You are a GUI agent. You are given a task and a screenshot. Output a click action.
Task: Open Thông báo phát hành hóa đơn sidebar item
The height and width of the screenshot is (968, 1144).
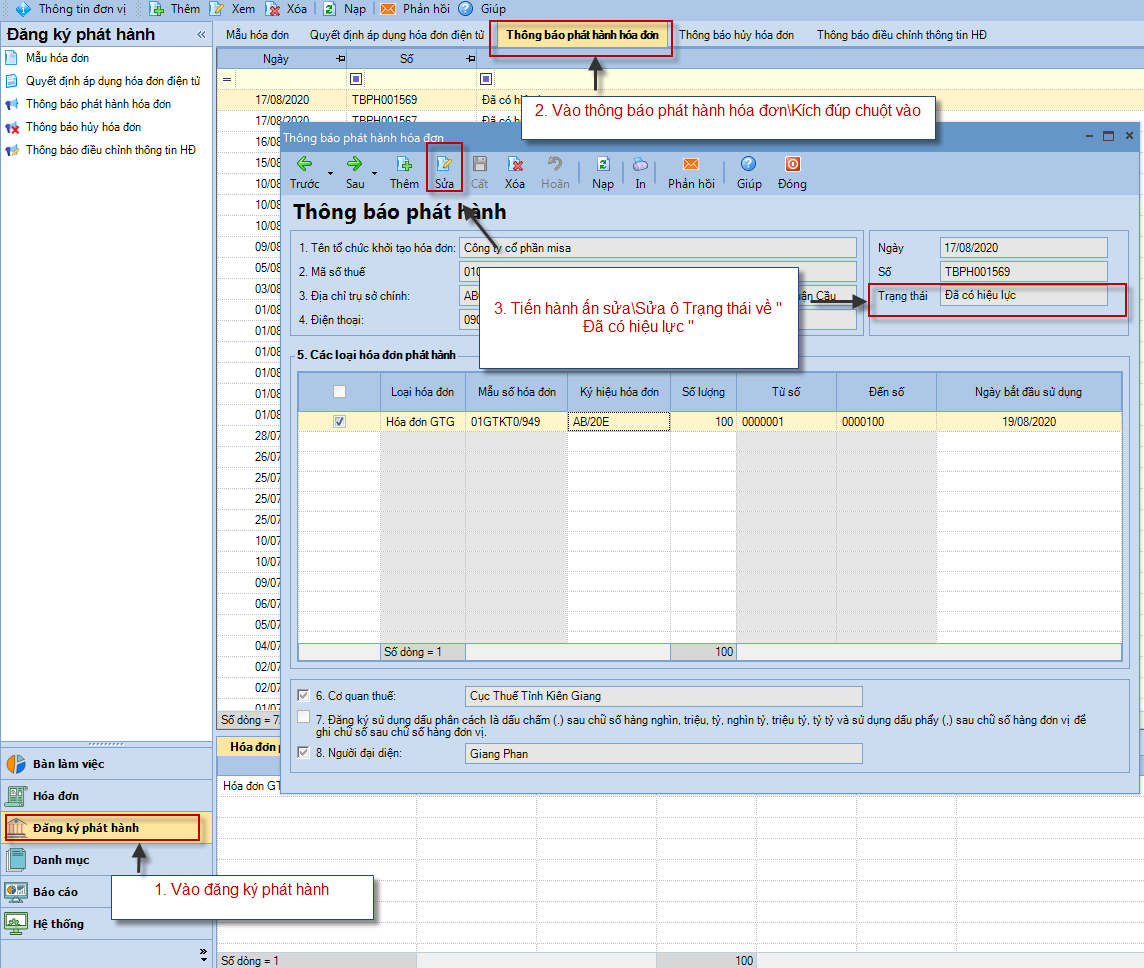(98, 104)
